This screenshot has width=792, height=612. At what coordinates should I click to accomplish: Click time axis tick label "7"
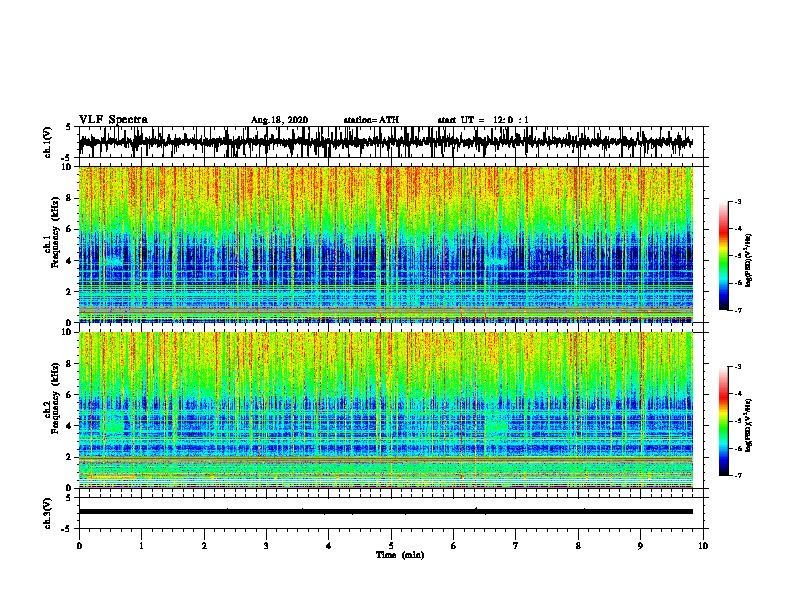coord(516,546)
